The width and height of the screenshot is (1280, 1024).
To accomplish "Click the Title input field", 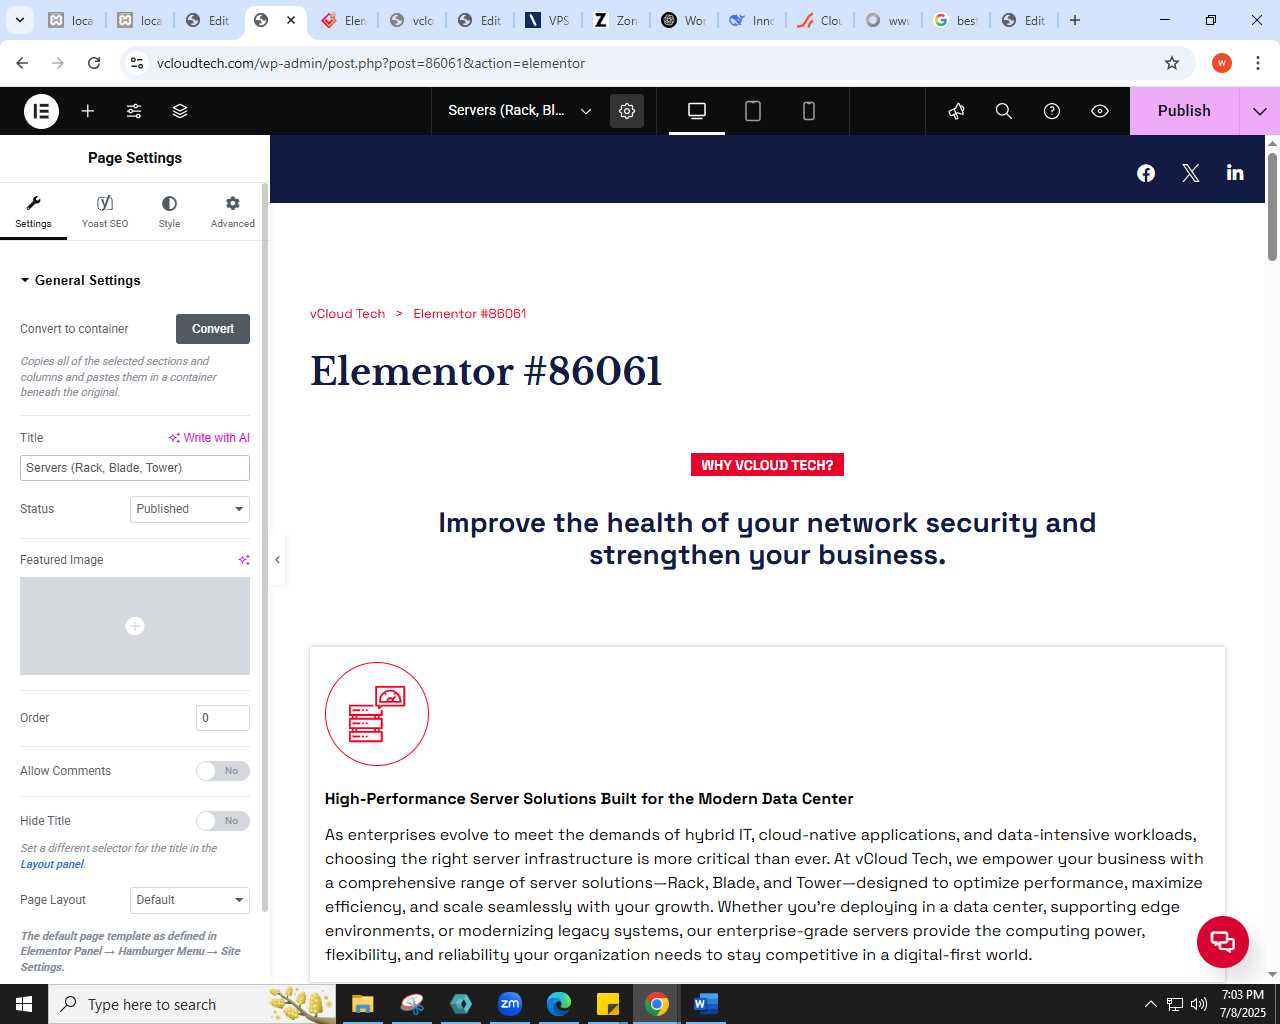I will click(135, 468).
